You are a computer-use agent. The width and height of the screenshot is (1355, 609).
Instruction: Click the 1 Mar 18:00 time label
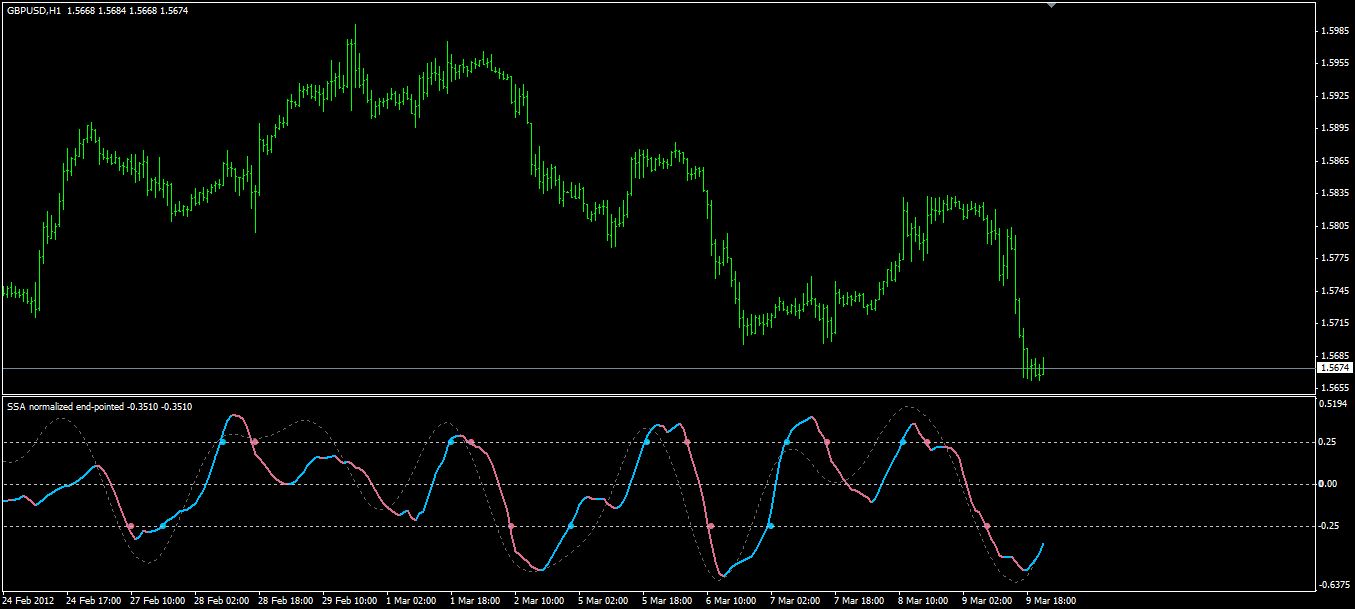(x=476, y=602)
